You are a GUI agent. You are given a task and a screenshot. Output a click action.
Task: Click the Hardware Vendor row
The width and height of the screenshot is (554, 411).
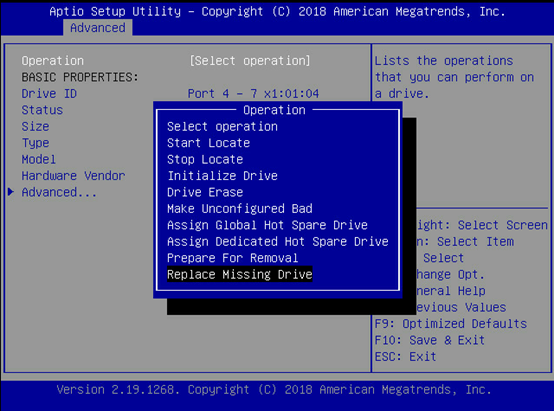click(x=73, y=176)
